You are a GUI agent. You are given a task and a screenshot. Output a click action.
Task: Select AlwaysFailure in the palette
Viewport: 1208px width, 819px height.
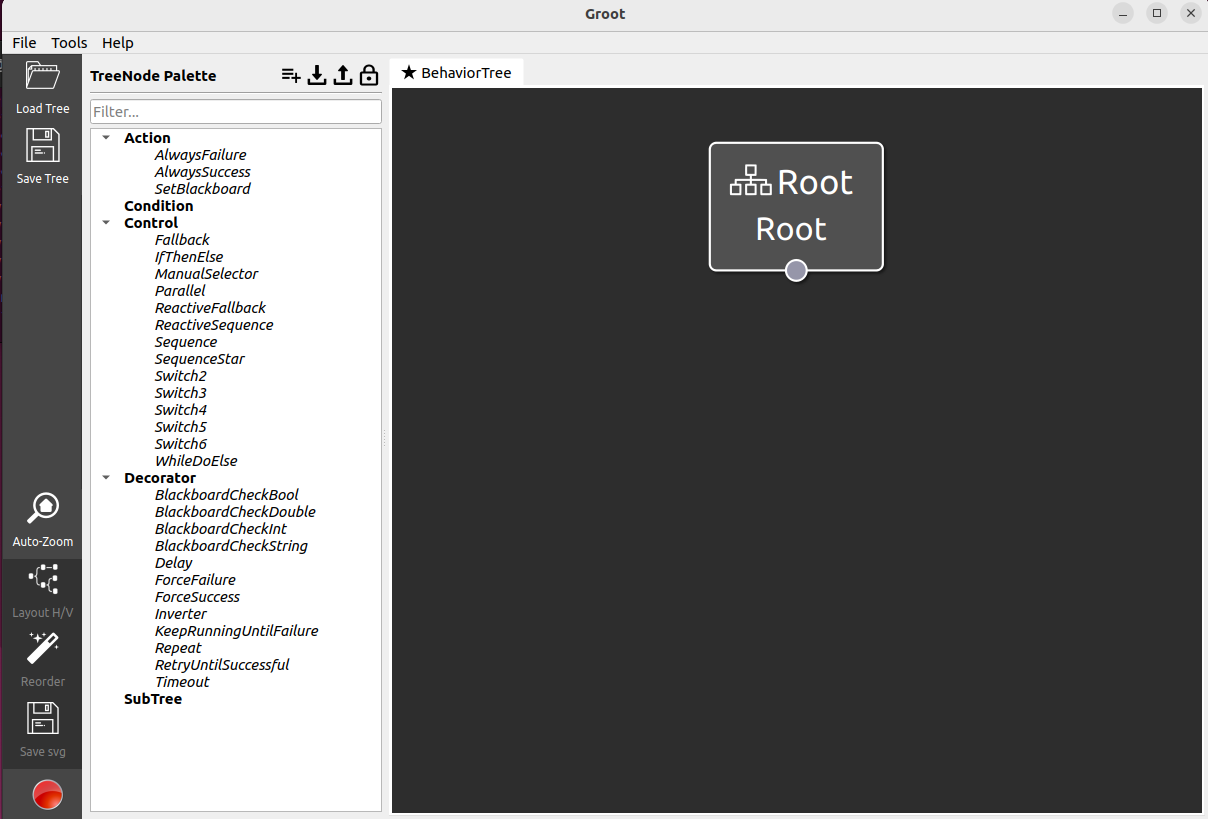200,155
